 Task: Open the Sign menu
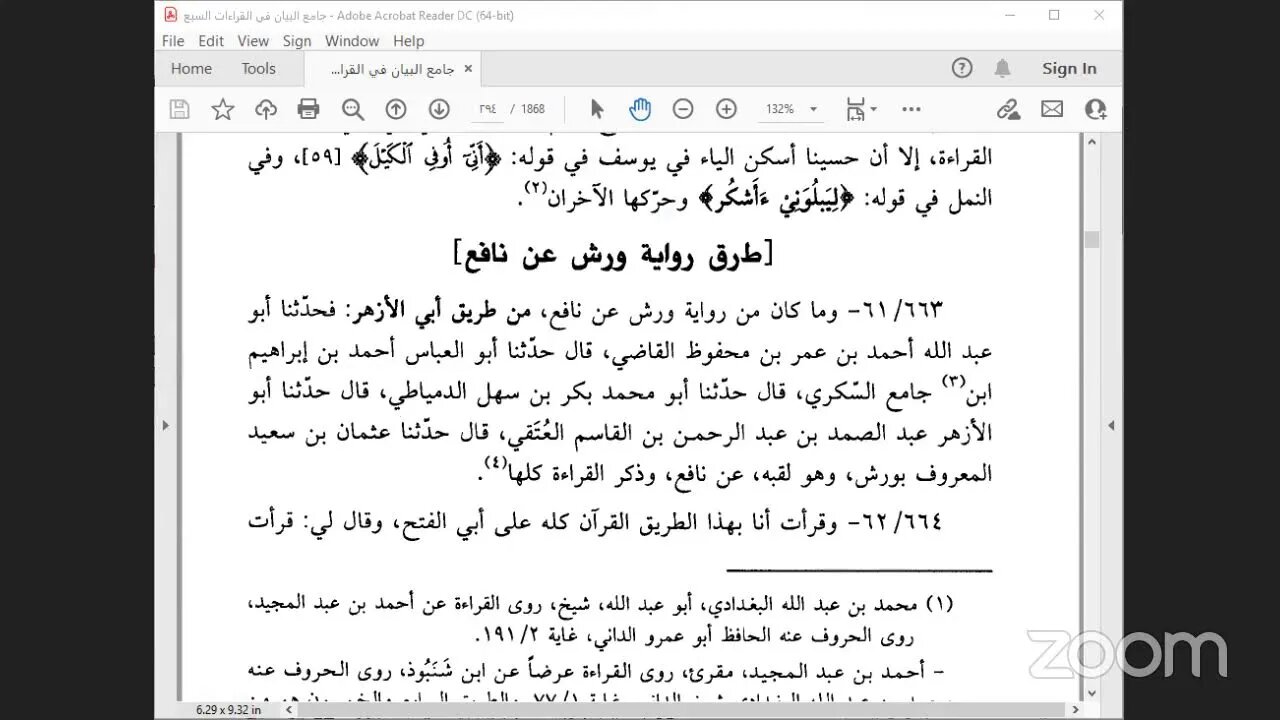297,41
